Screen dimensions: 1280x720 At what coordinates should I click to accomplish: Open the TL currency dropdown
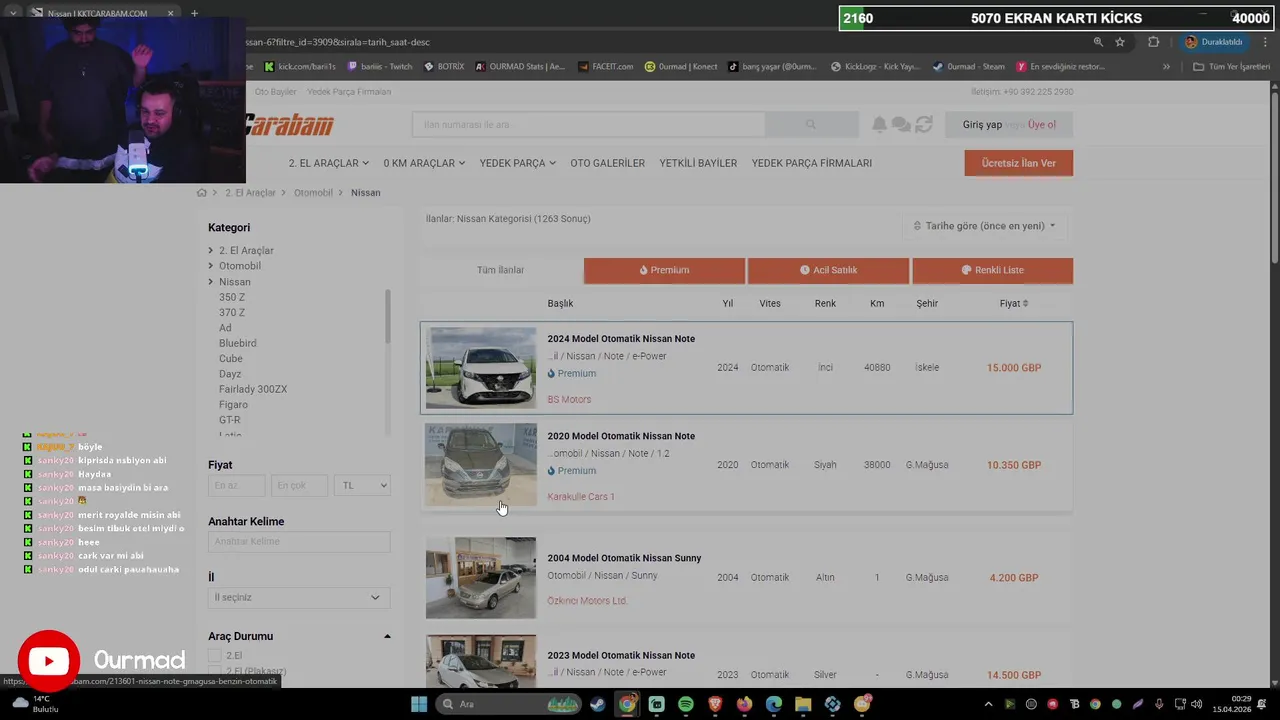[x=362, y=485]
